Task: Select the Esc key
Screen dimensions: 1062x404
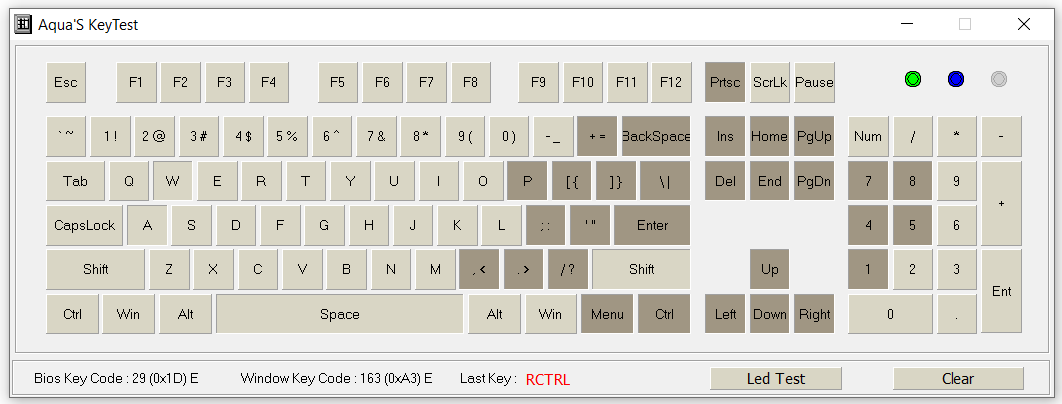Action: [x=66, y=82]
